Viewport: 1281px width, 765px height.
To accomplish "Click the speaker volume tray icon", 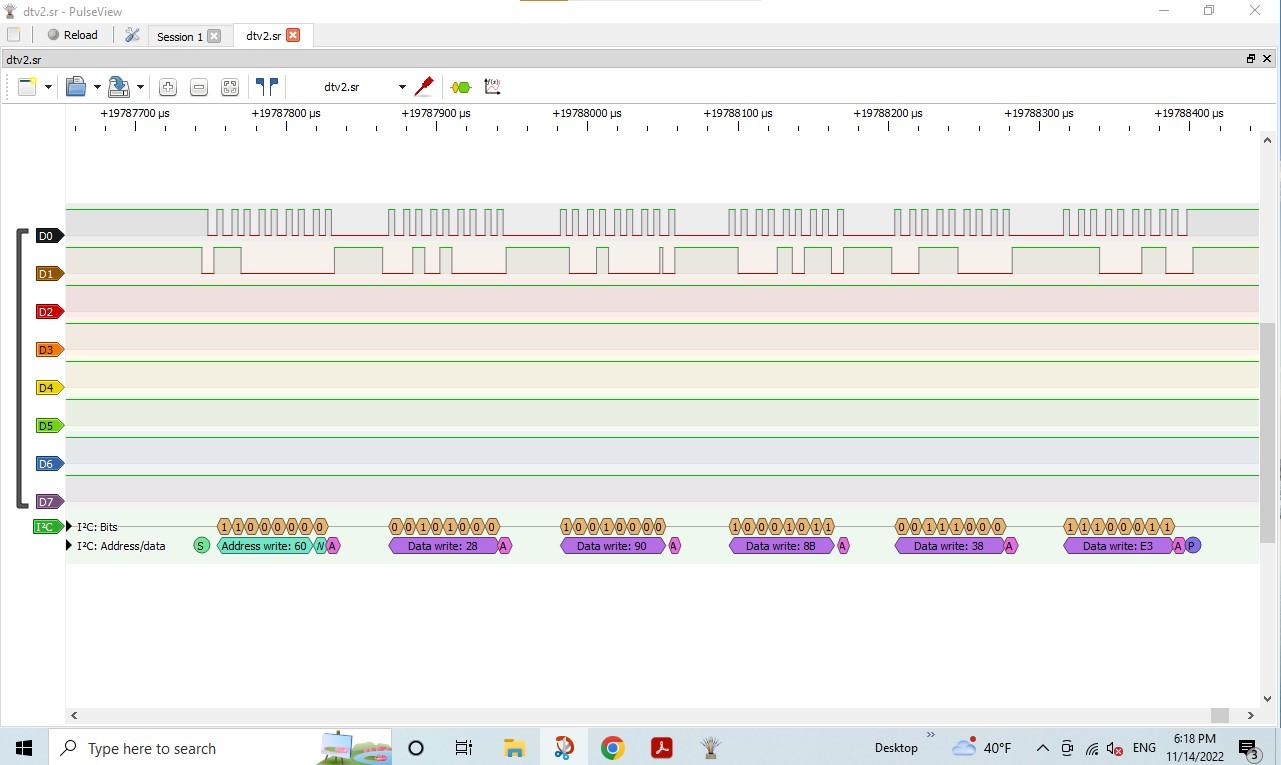I will tap(1116, 748).
